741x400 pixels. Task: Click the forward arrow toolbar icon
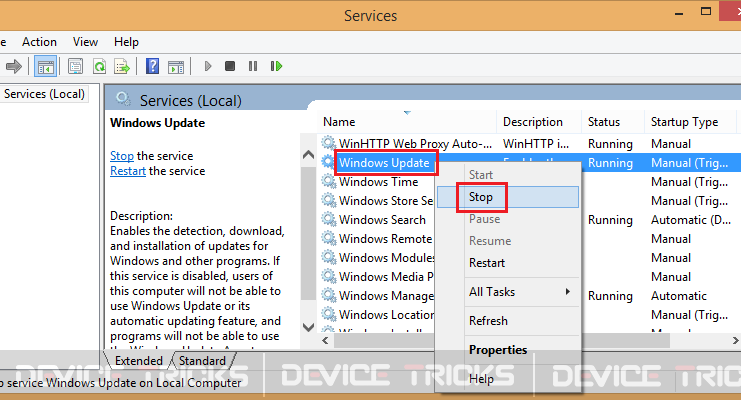(13, 66)
